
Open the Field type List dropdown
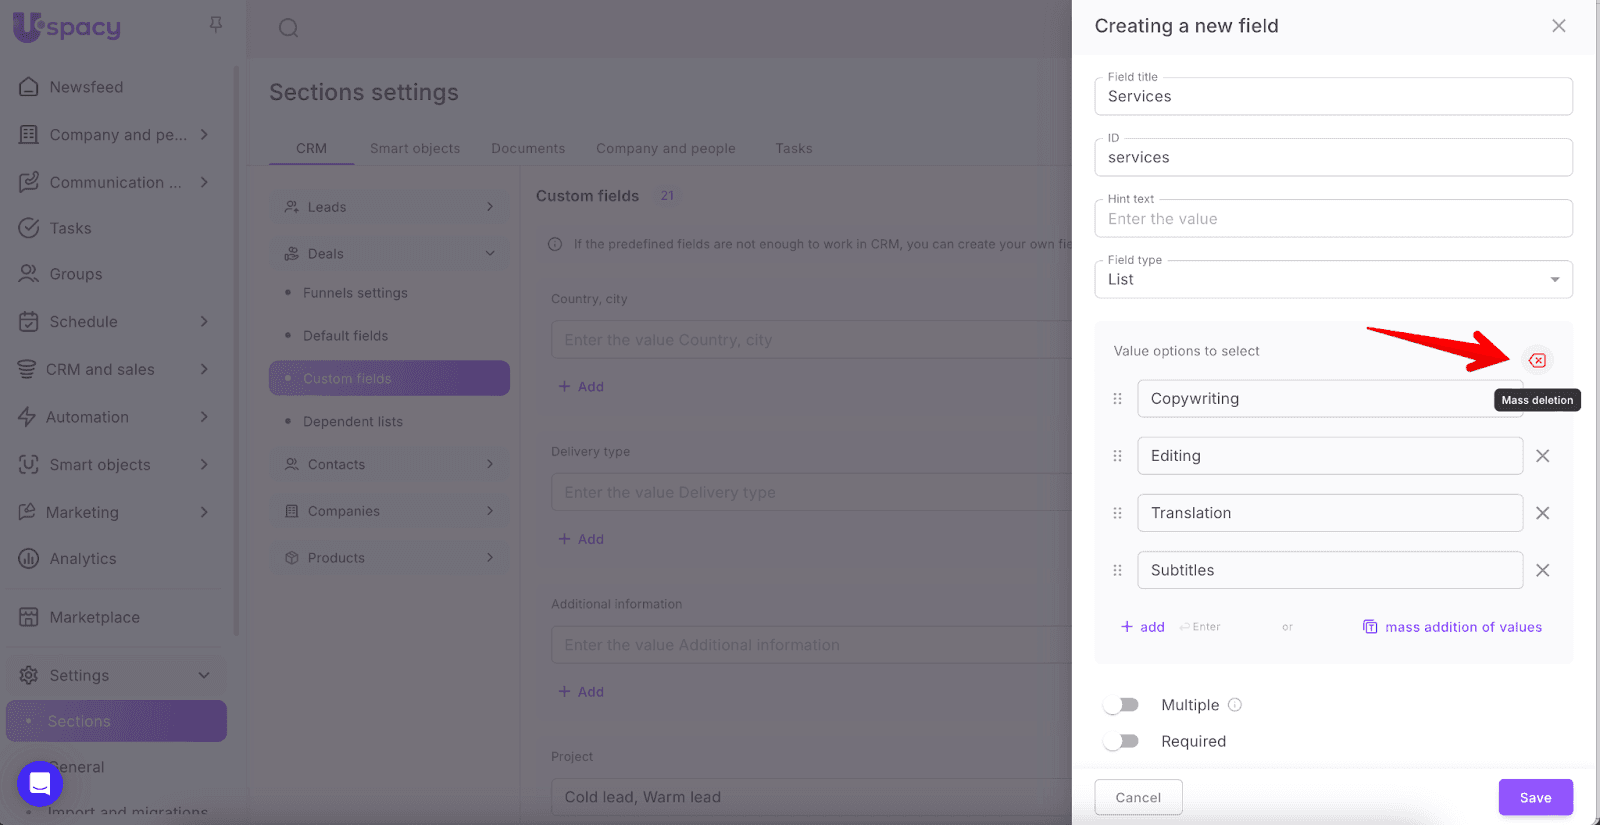(x=1332, y=280)
